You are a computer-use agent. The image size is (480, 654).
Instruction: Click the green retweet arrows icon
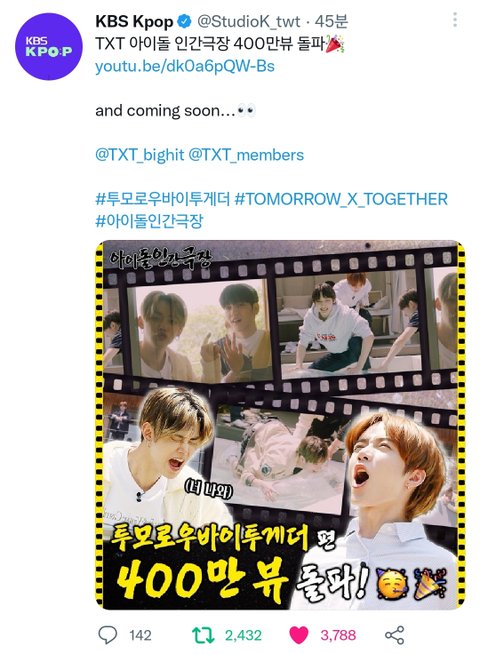tap(203, 635)
